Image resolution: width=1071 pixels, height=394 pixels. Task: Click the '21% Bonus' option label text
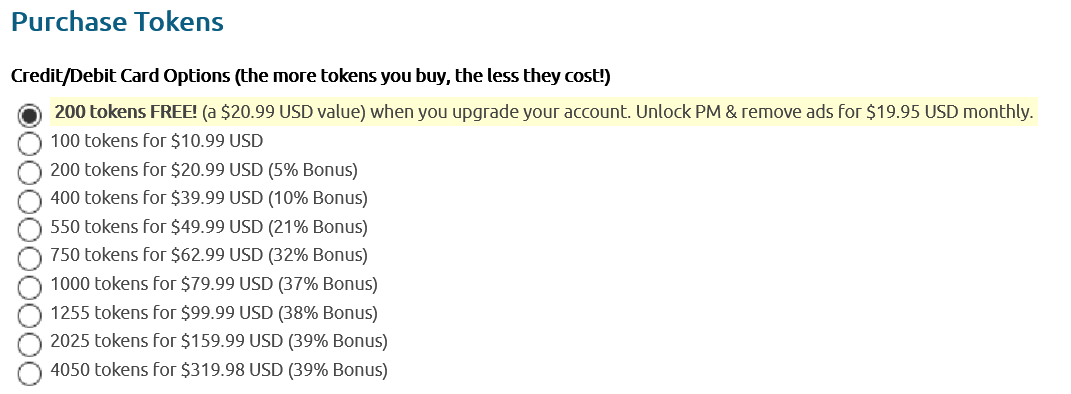[318, 227]
